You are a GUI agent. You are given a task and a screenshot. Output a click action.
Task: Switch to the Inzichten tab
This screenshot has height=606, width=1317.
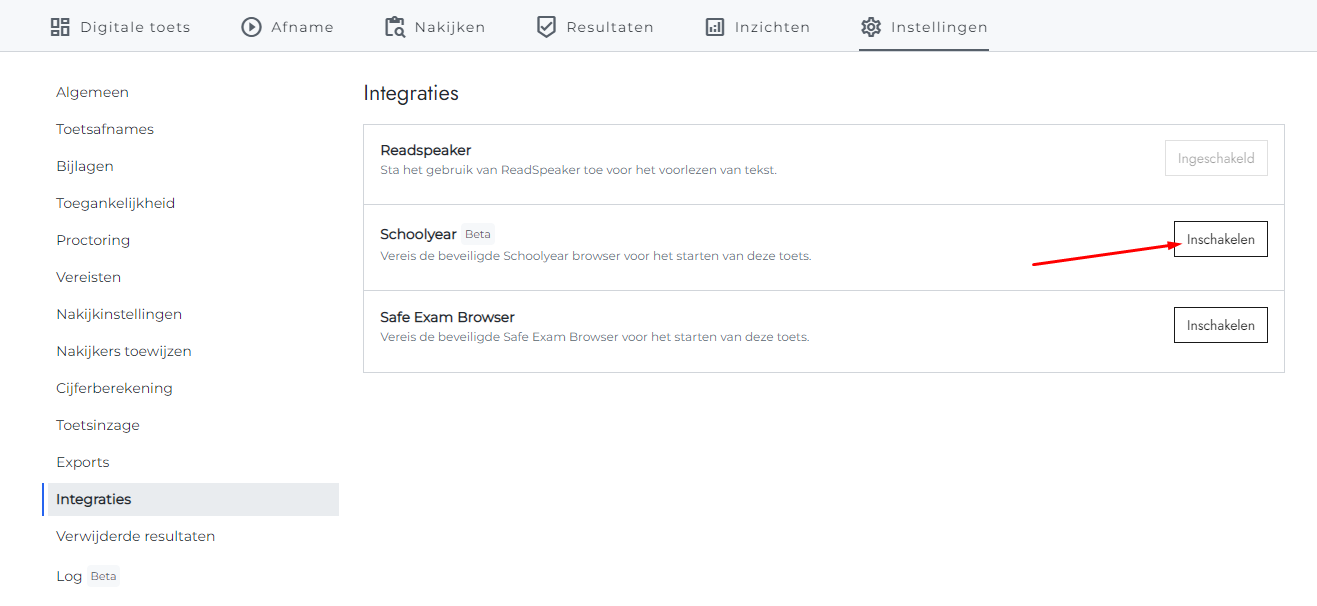(757, 27)
